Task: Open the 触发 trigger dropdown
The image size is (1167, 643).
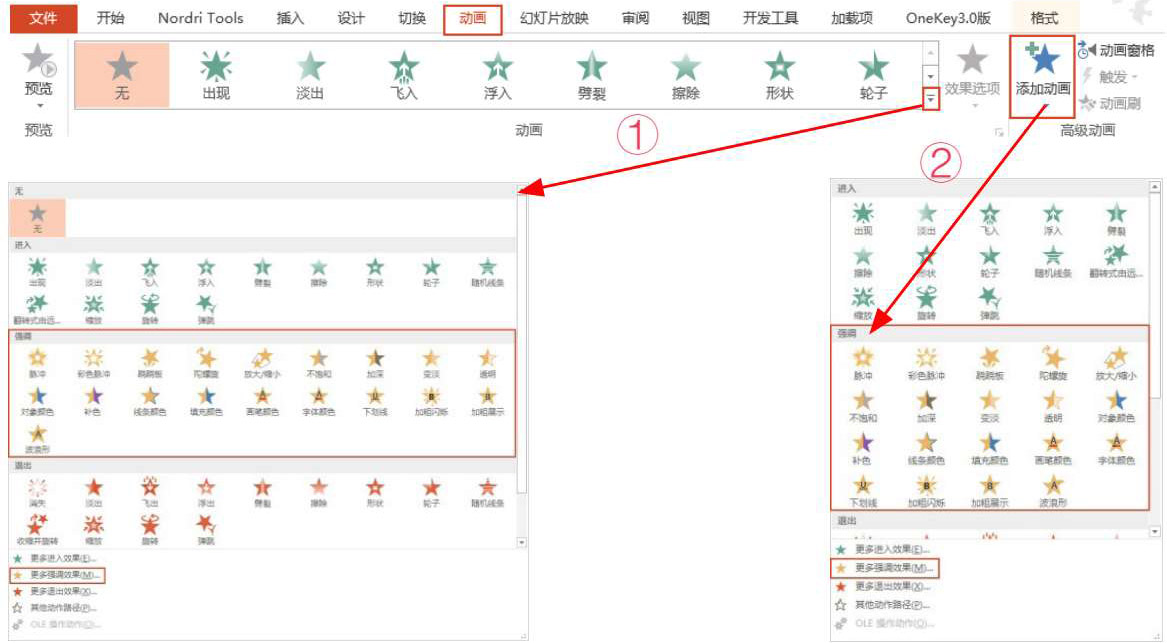Action: tap(1110, 77)
